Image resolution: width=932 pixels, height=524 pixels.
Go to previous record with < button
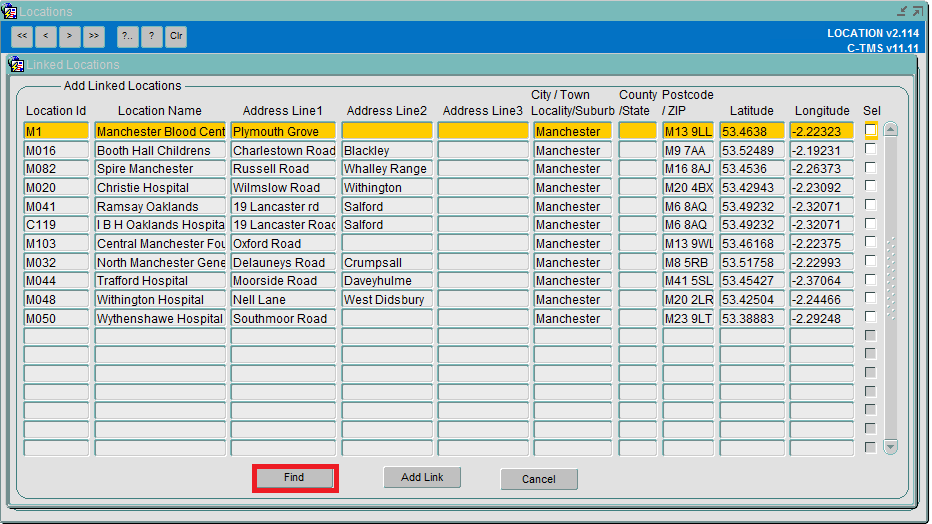tap(46, 36)
